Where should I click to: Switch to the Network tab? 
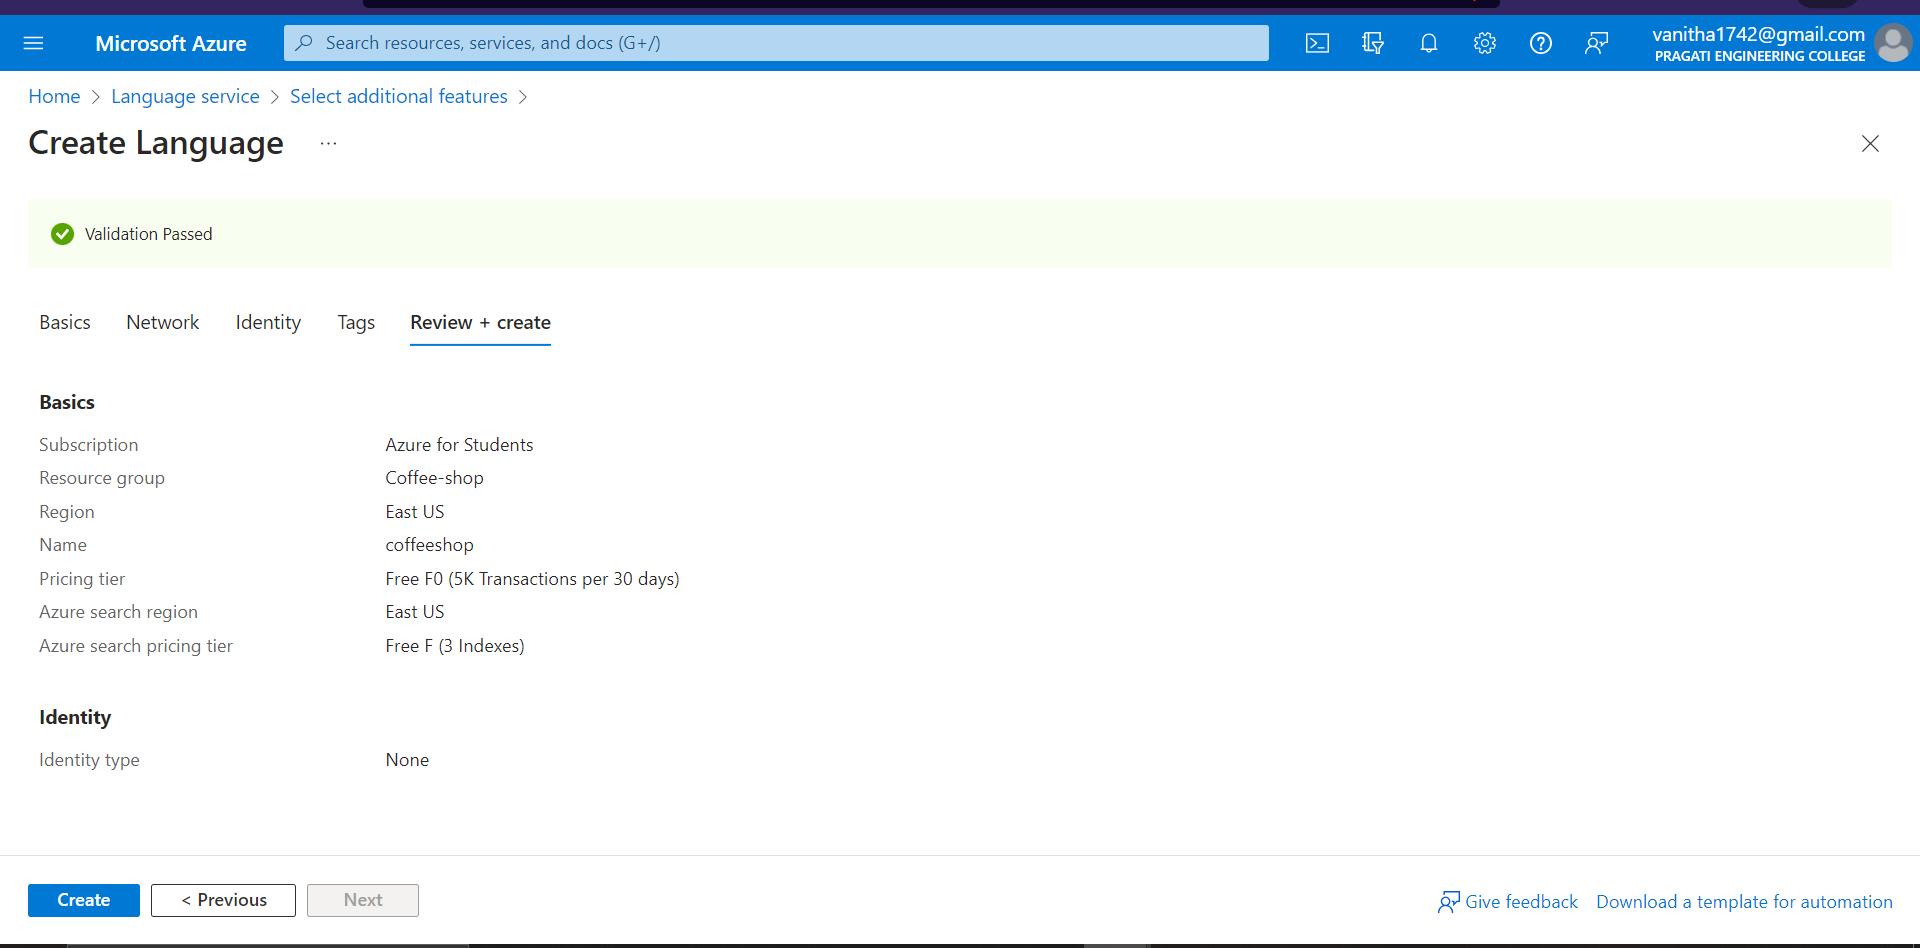[163, 322]
